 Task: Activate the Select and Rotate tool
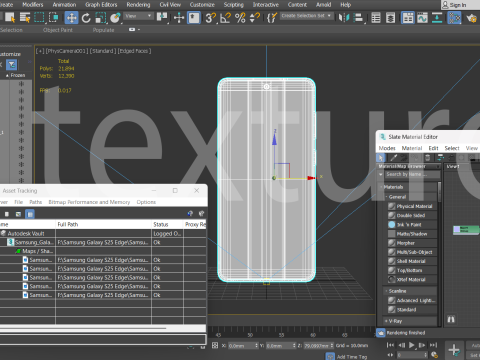86,17
